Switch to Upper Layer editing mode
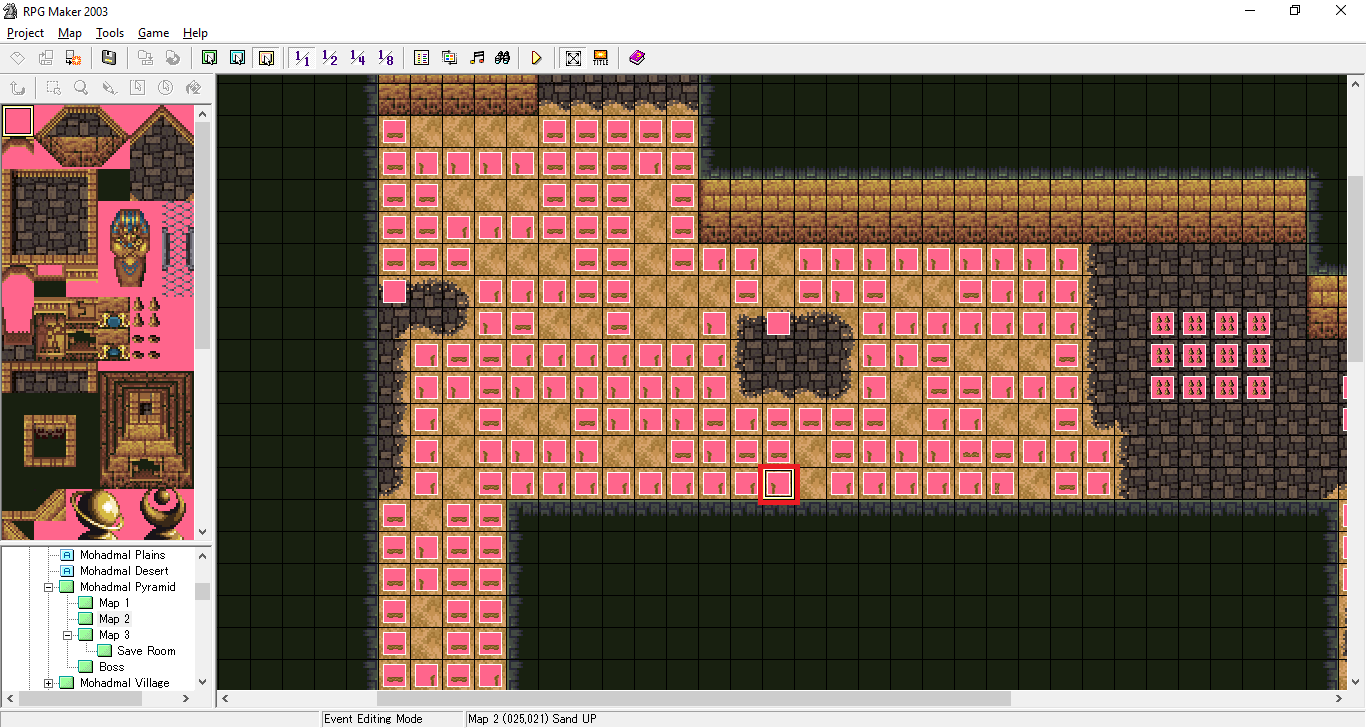 [238, 58]
